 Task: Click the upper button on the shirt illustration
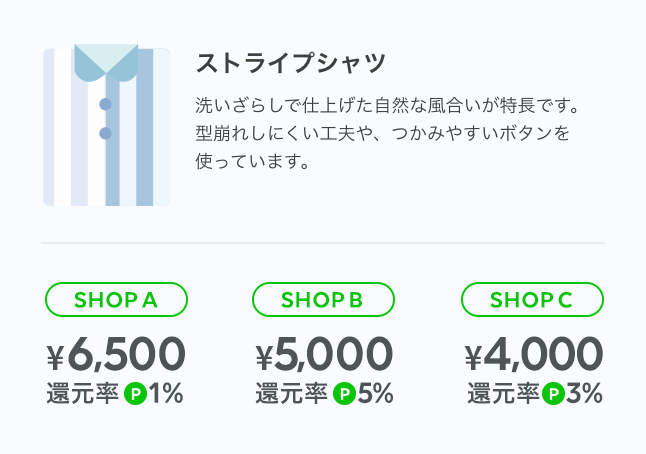click(105, 104)
